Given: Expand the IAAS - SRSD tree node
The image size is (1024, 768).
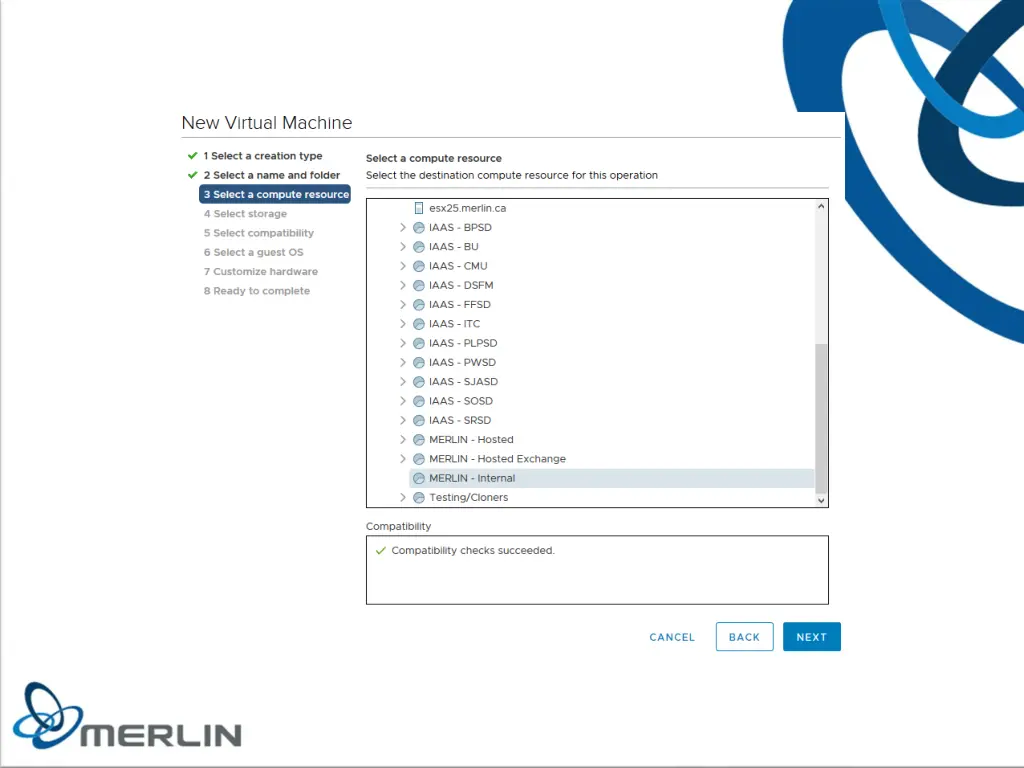Looking at the screenshot, I should (403, 420).
